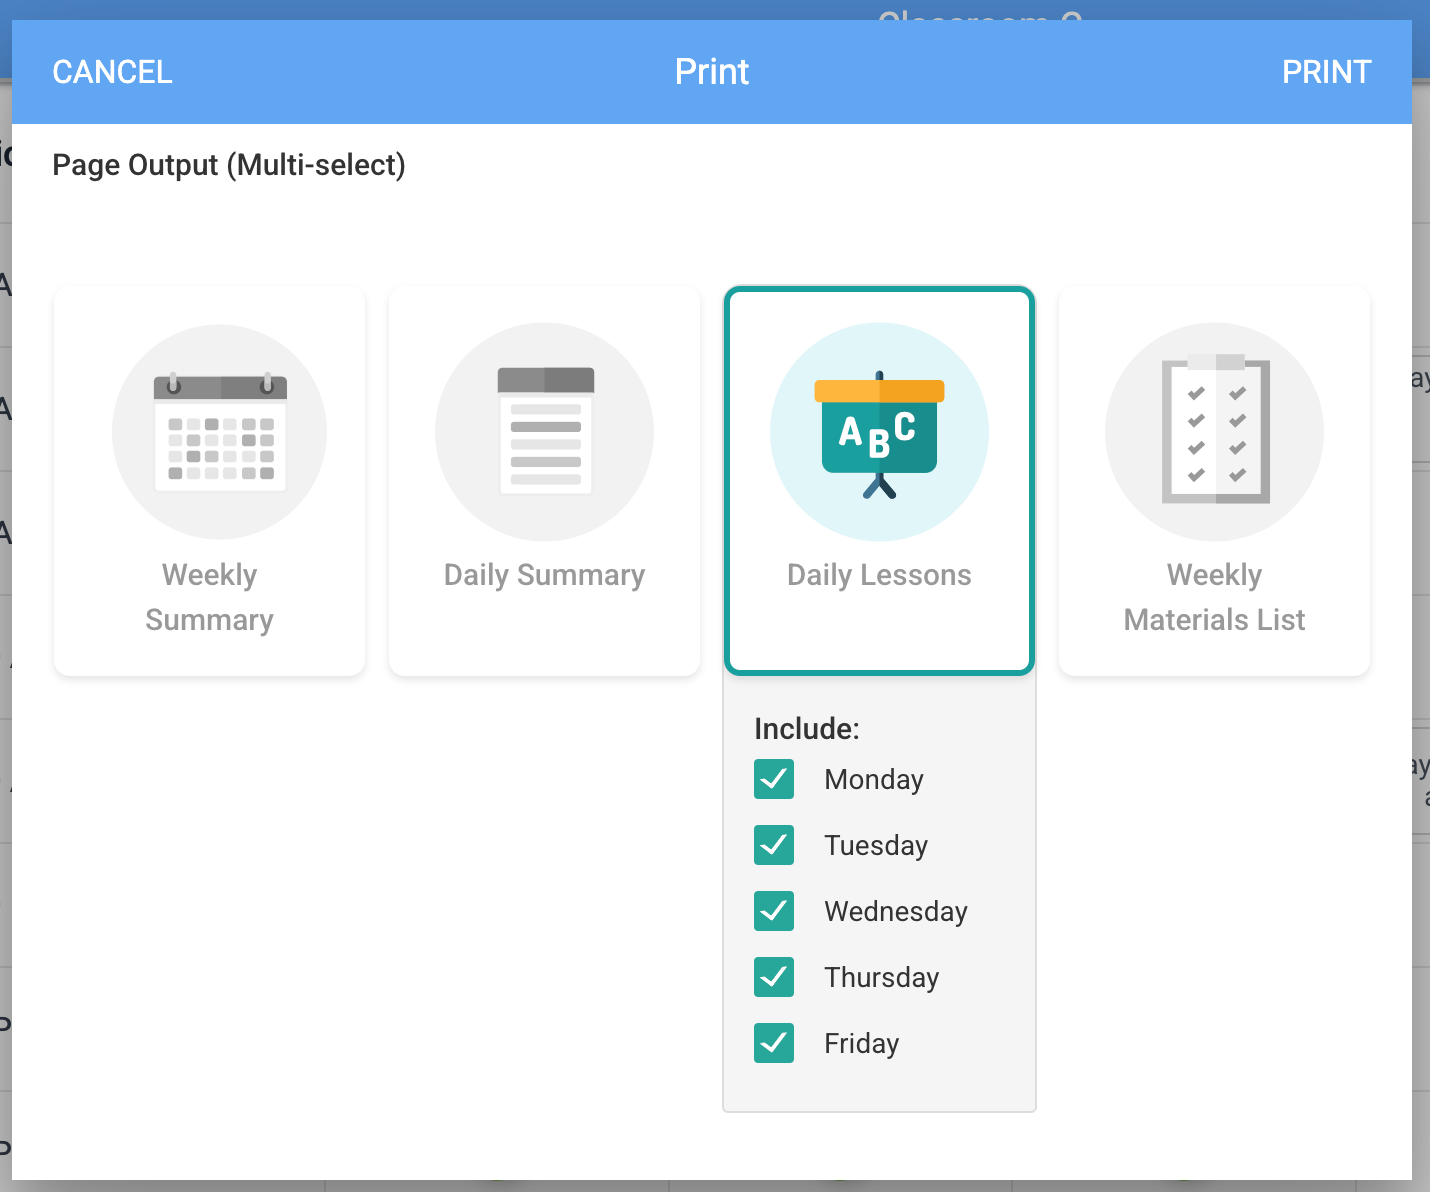Image resolution: width=1430 pixels, height=1192 pixels.
Task: Click the Weekly Materials List clipboard icon
Action: 1215,432
